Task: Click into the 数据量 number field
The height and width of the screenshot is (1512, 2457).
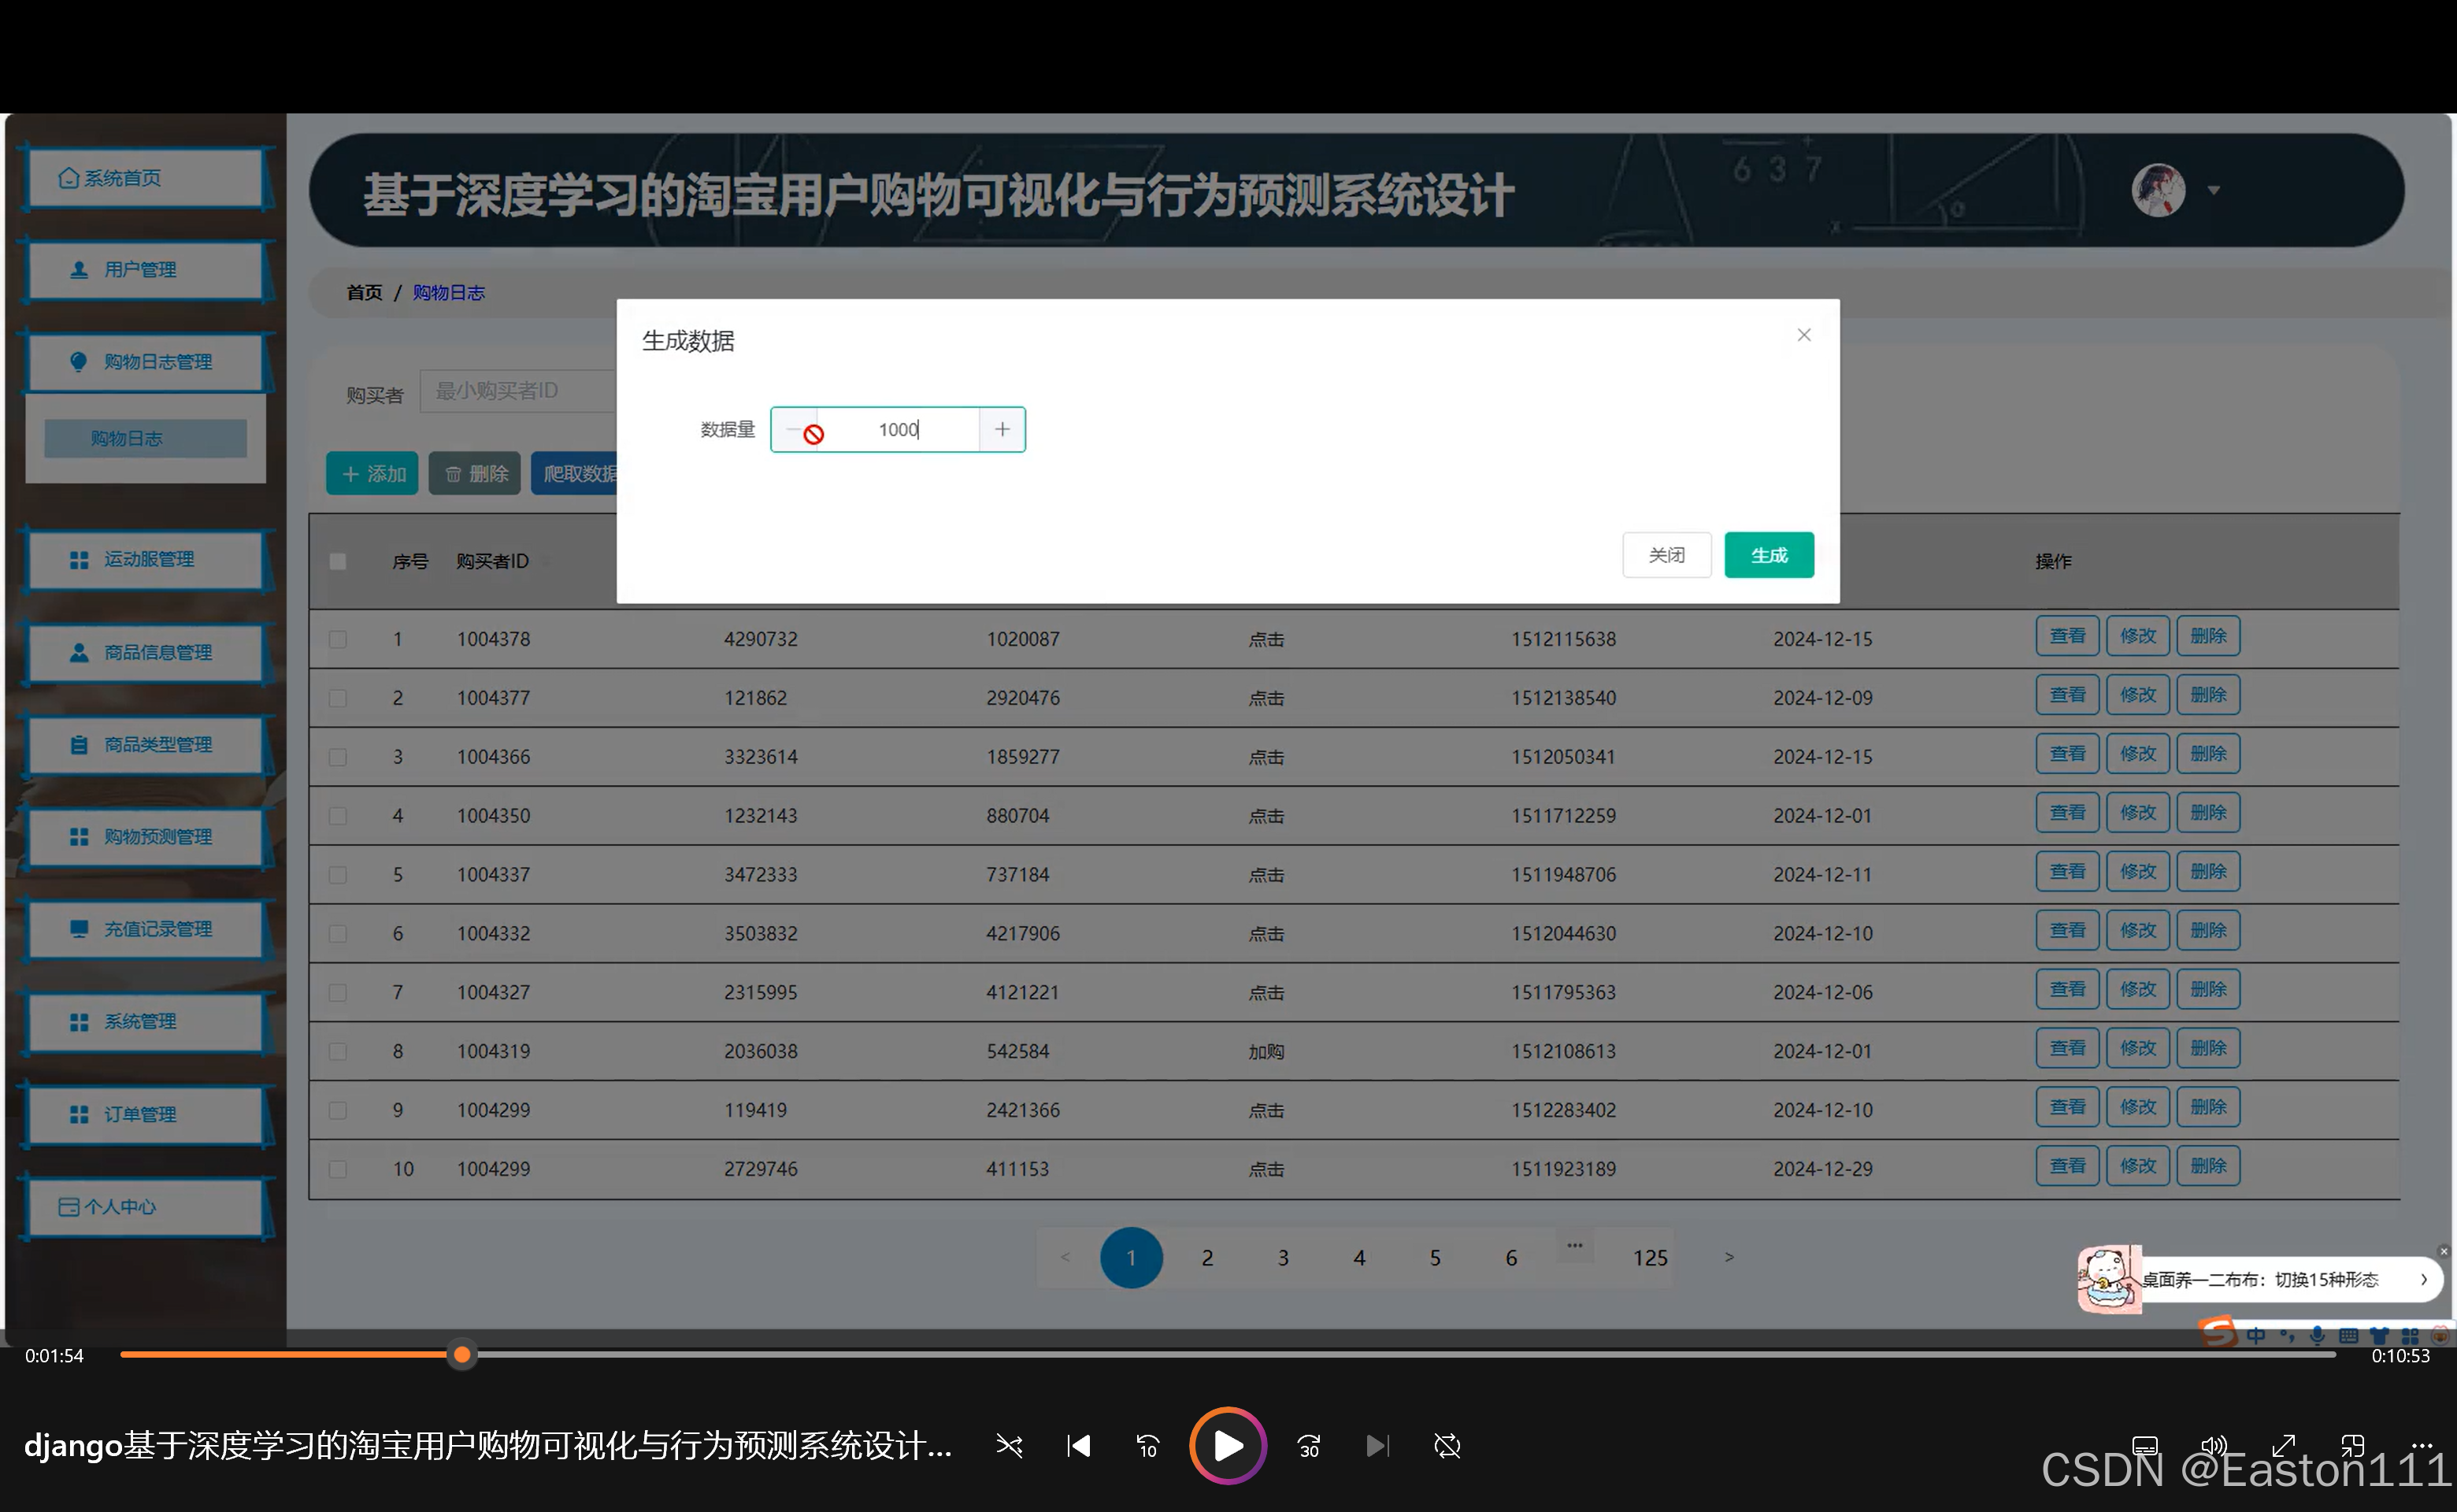Action: coord(898,430)
